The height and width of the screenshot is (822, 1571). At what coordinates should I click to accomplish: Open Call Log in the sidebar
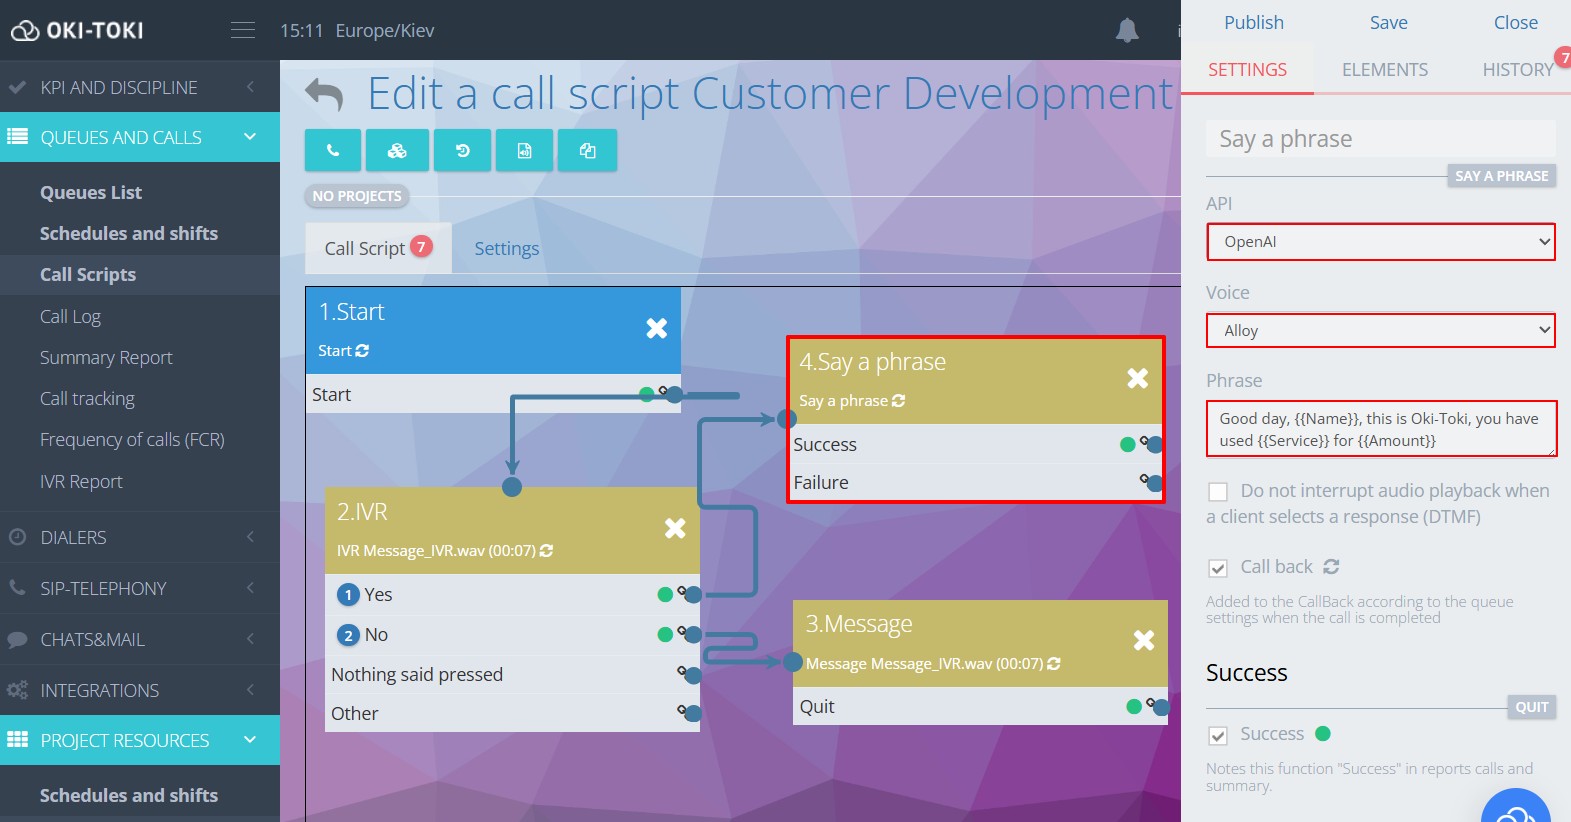[70, 317]
